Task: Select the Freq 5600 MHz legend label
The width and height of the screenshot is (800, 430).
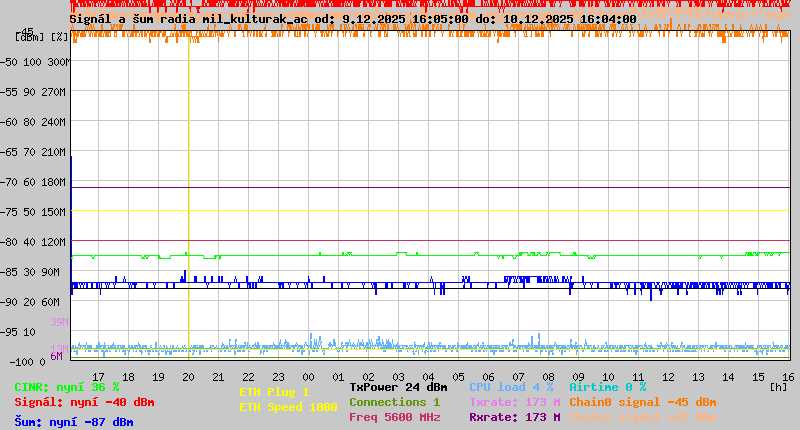Action: click(x=394, y=417)
